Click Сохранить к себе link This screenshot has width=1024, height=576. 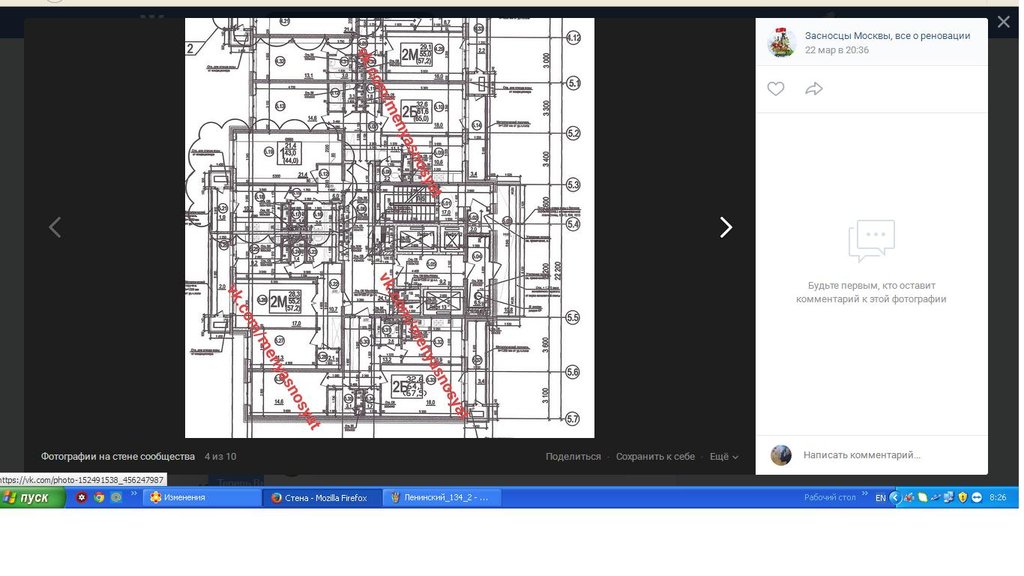tap(655, 456)
